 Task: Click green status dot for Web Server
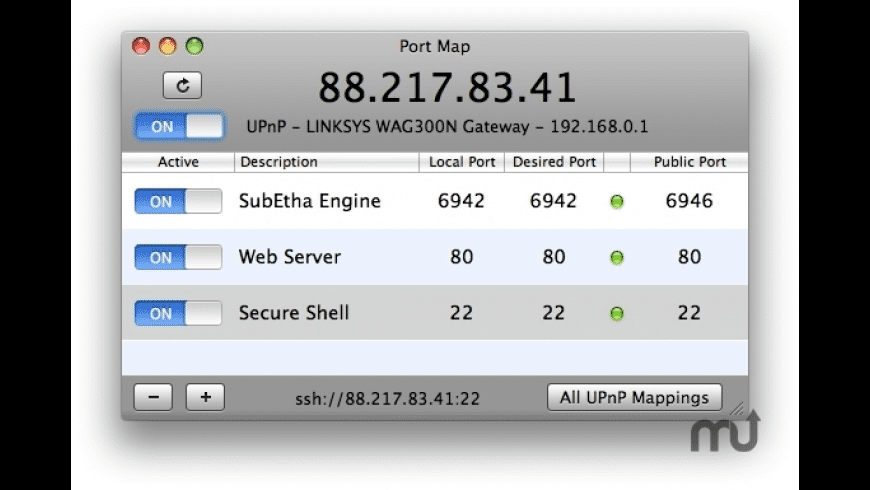pos(617,258)
